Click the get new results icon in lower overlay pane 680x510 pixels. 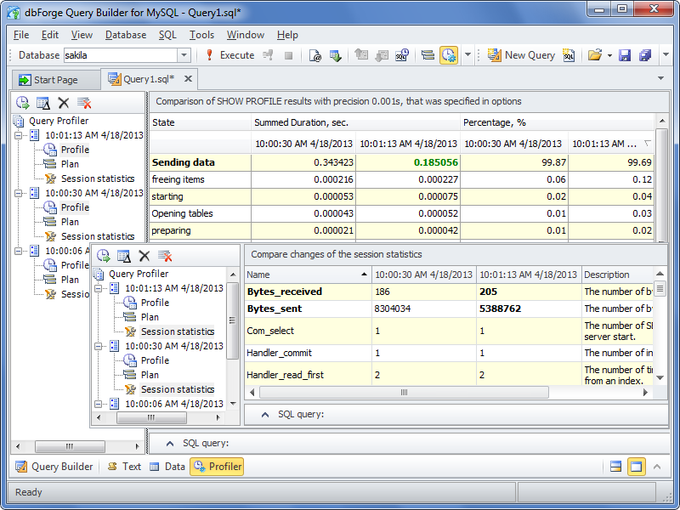click(103, 256)
